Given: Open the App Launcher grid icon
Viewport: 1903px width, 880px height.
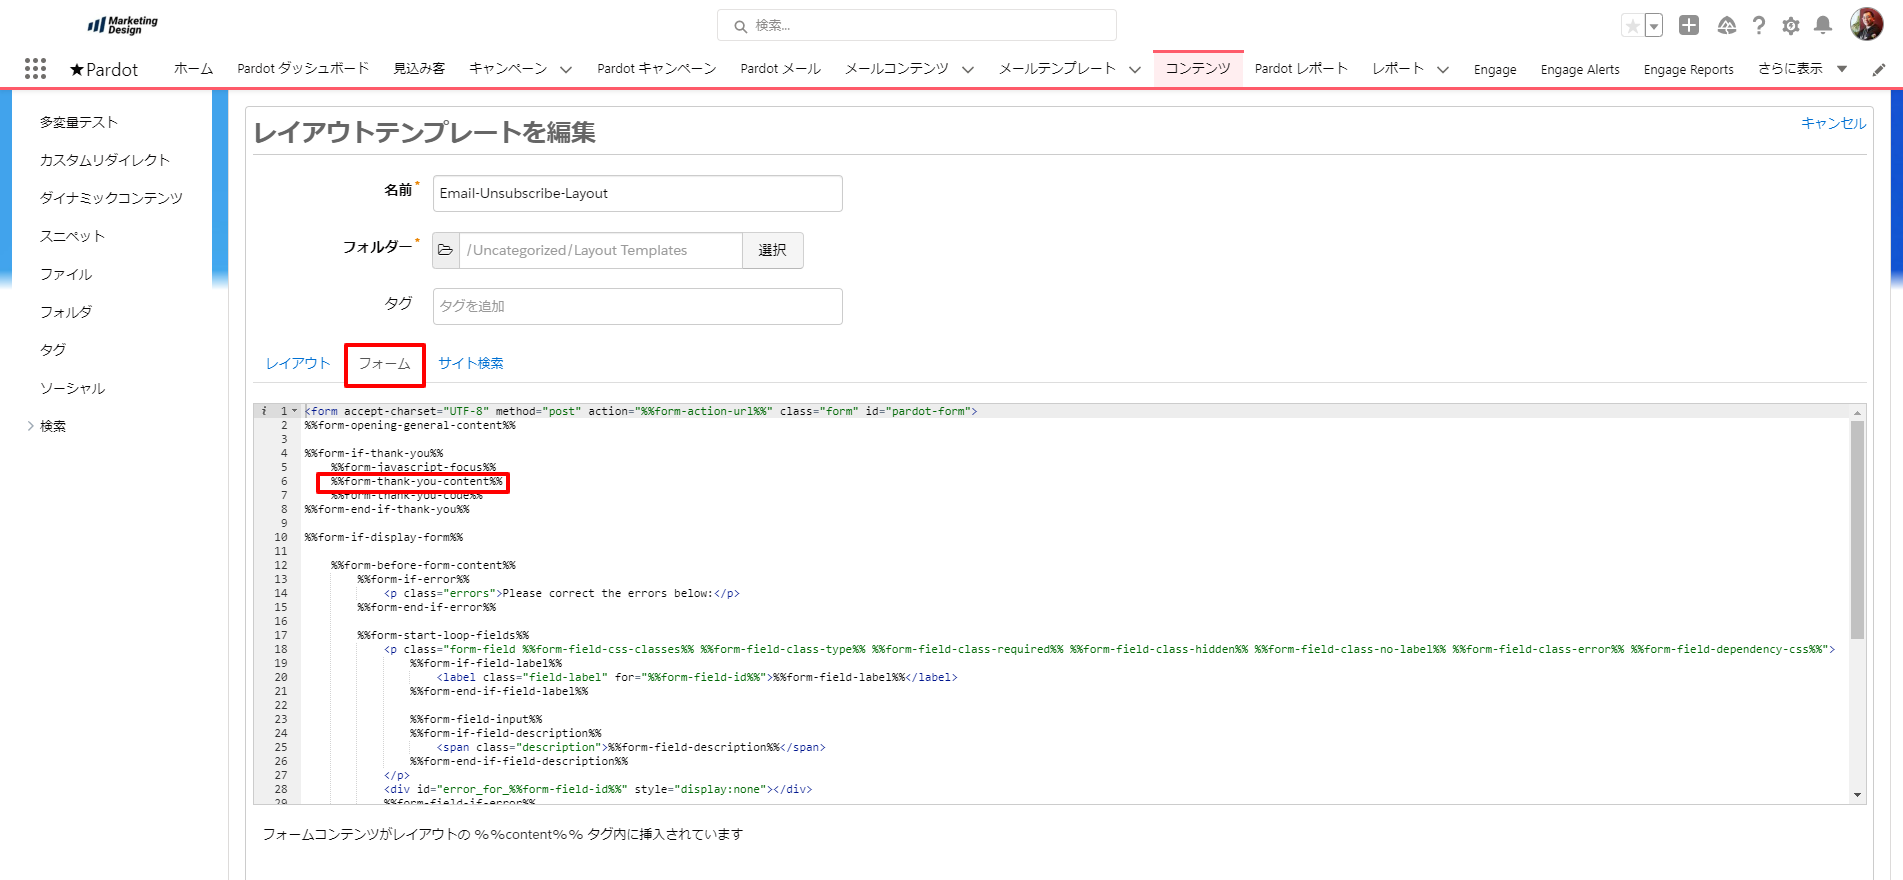Looking at the screenshot, I should (35, 68).
